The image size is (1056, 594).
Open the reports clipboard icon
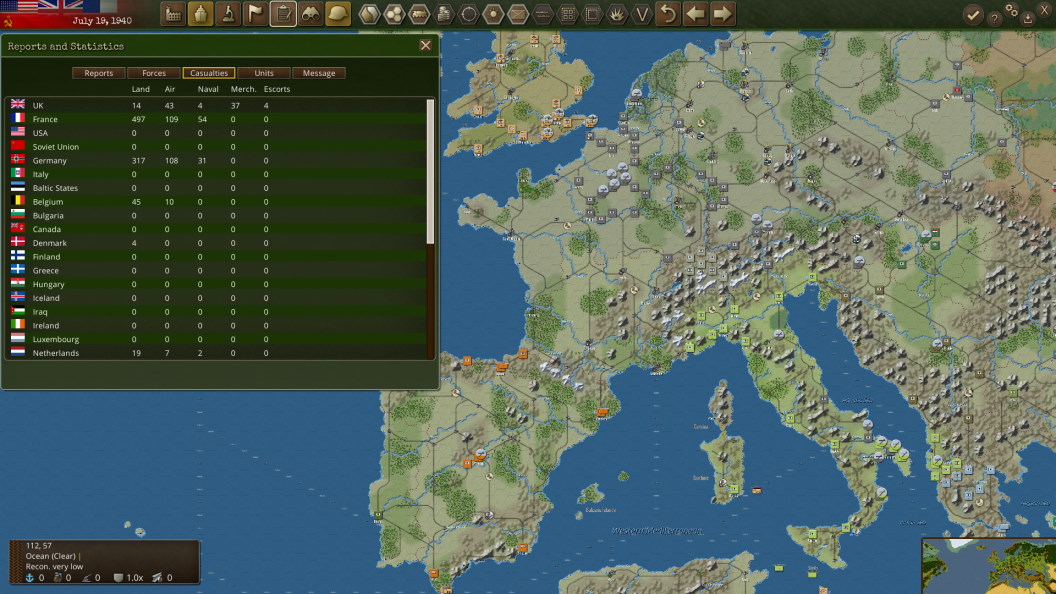(x=283, y=14)
